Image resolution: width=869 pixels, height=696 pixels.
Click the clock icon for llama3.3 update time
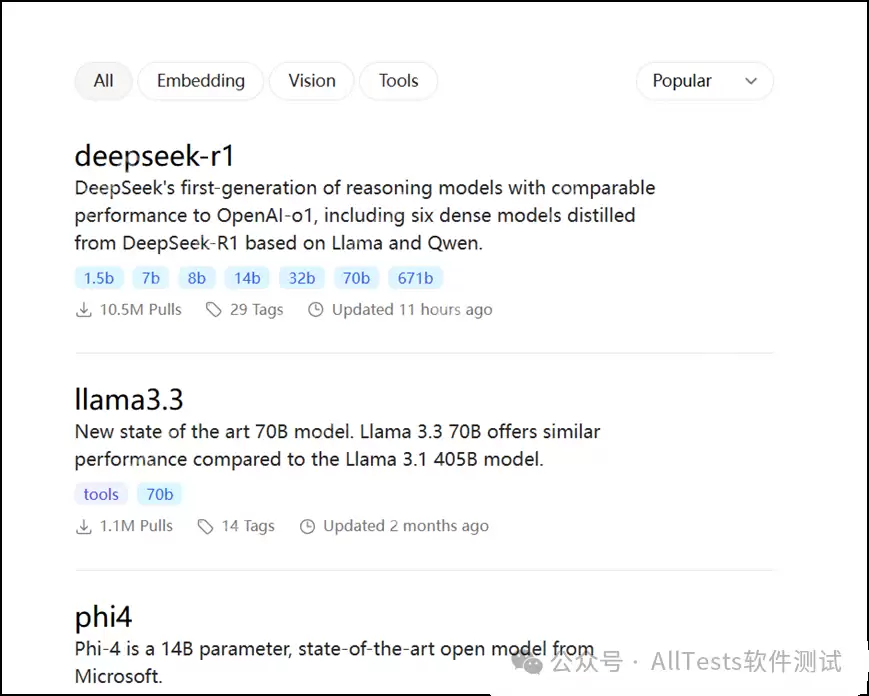pyautogui.click(x=307, y=526)
